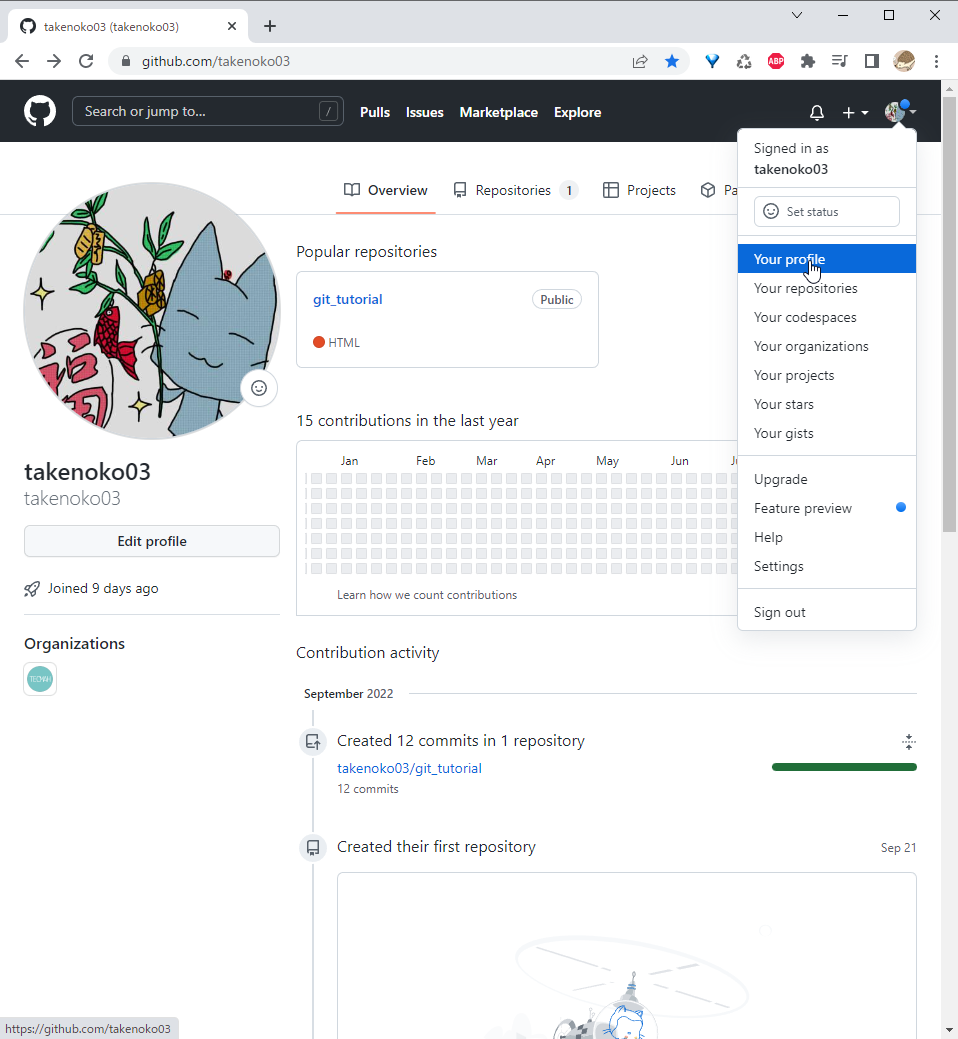Open Help in the menu
Viewport: 958px width, 1039px height.
[x=827, y=537]
